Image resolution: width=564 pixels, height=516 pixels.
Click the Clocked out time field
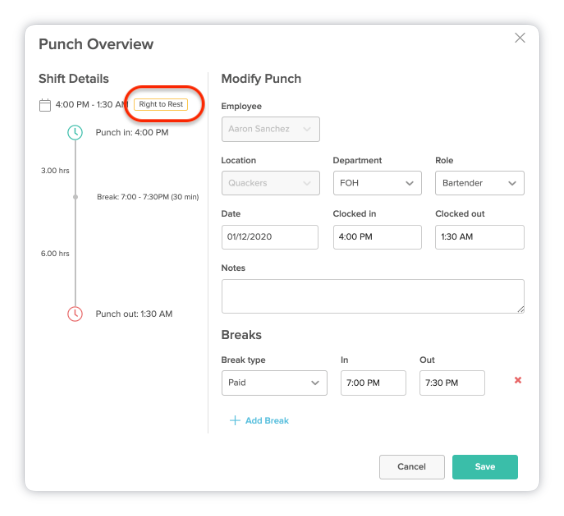pos(480,237)
